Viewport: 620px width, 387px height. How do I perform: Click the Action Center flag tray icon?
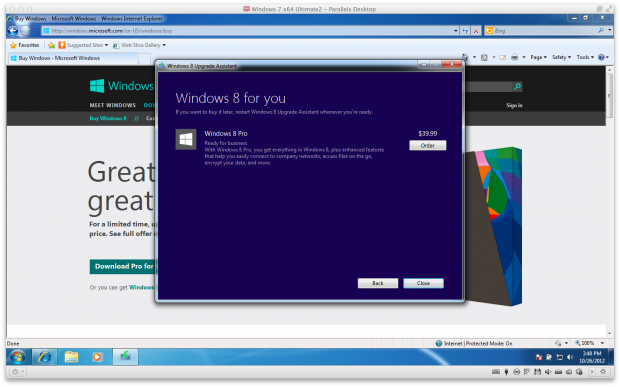539,357
